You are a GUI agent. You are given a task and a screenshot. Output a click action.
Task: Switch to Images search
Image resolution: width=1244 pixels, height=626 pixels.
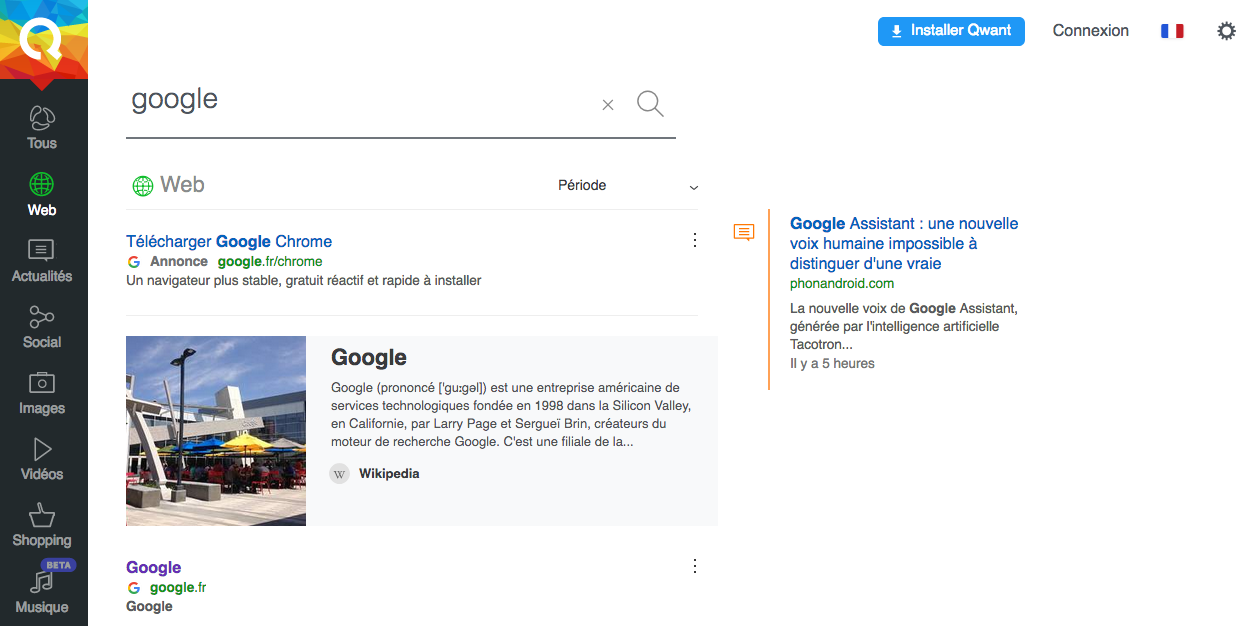(x=42, y=394)
